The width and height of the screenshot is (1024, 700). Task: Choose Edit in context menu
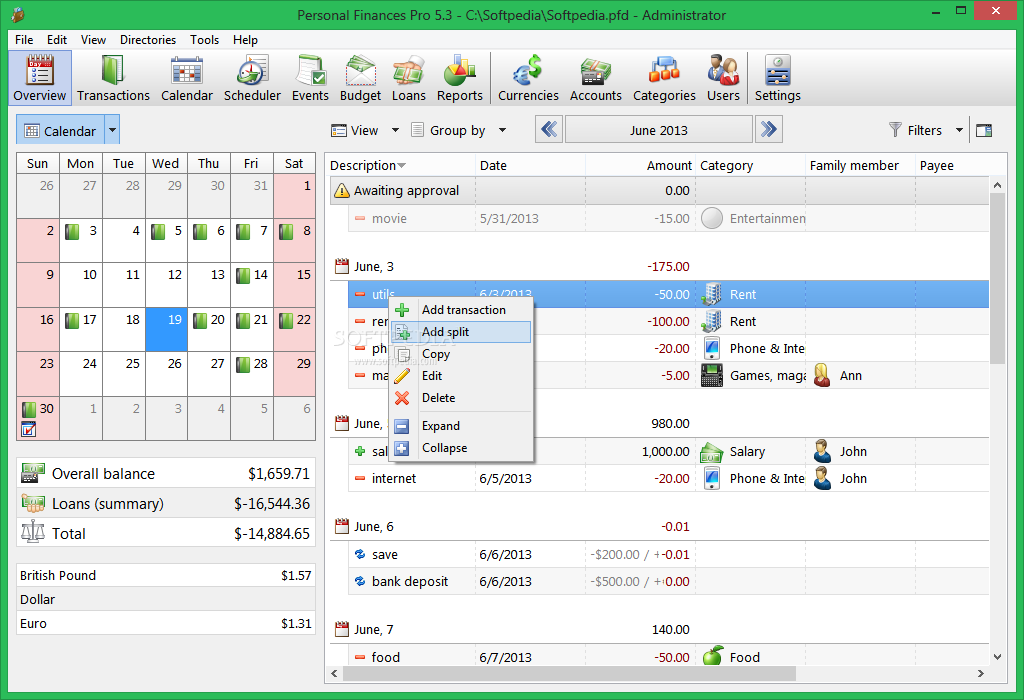(x=461, y=375)
